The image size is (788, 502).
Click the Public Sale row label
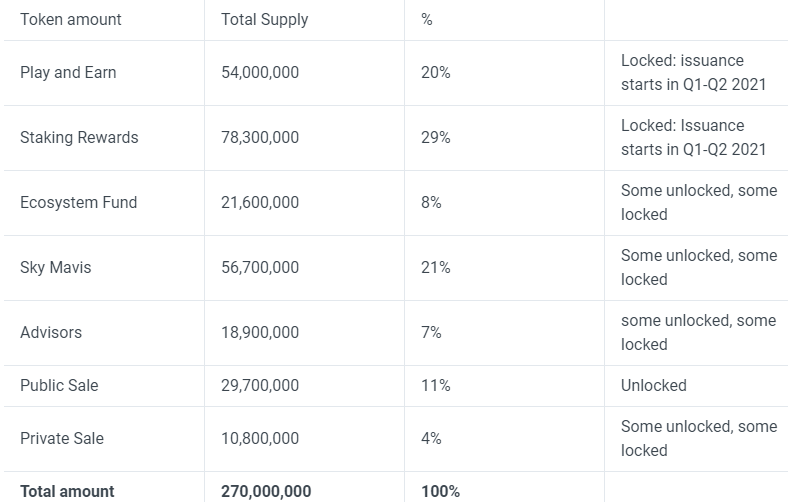(x=59, y=385)
